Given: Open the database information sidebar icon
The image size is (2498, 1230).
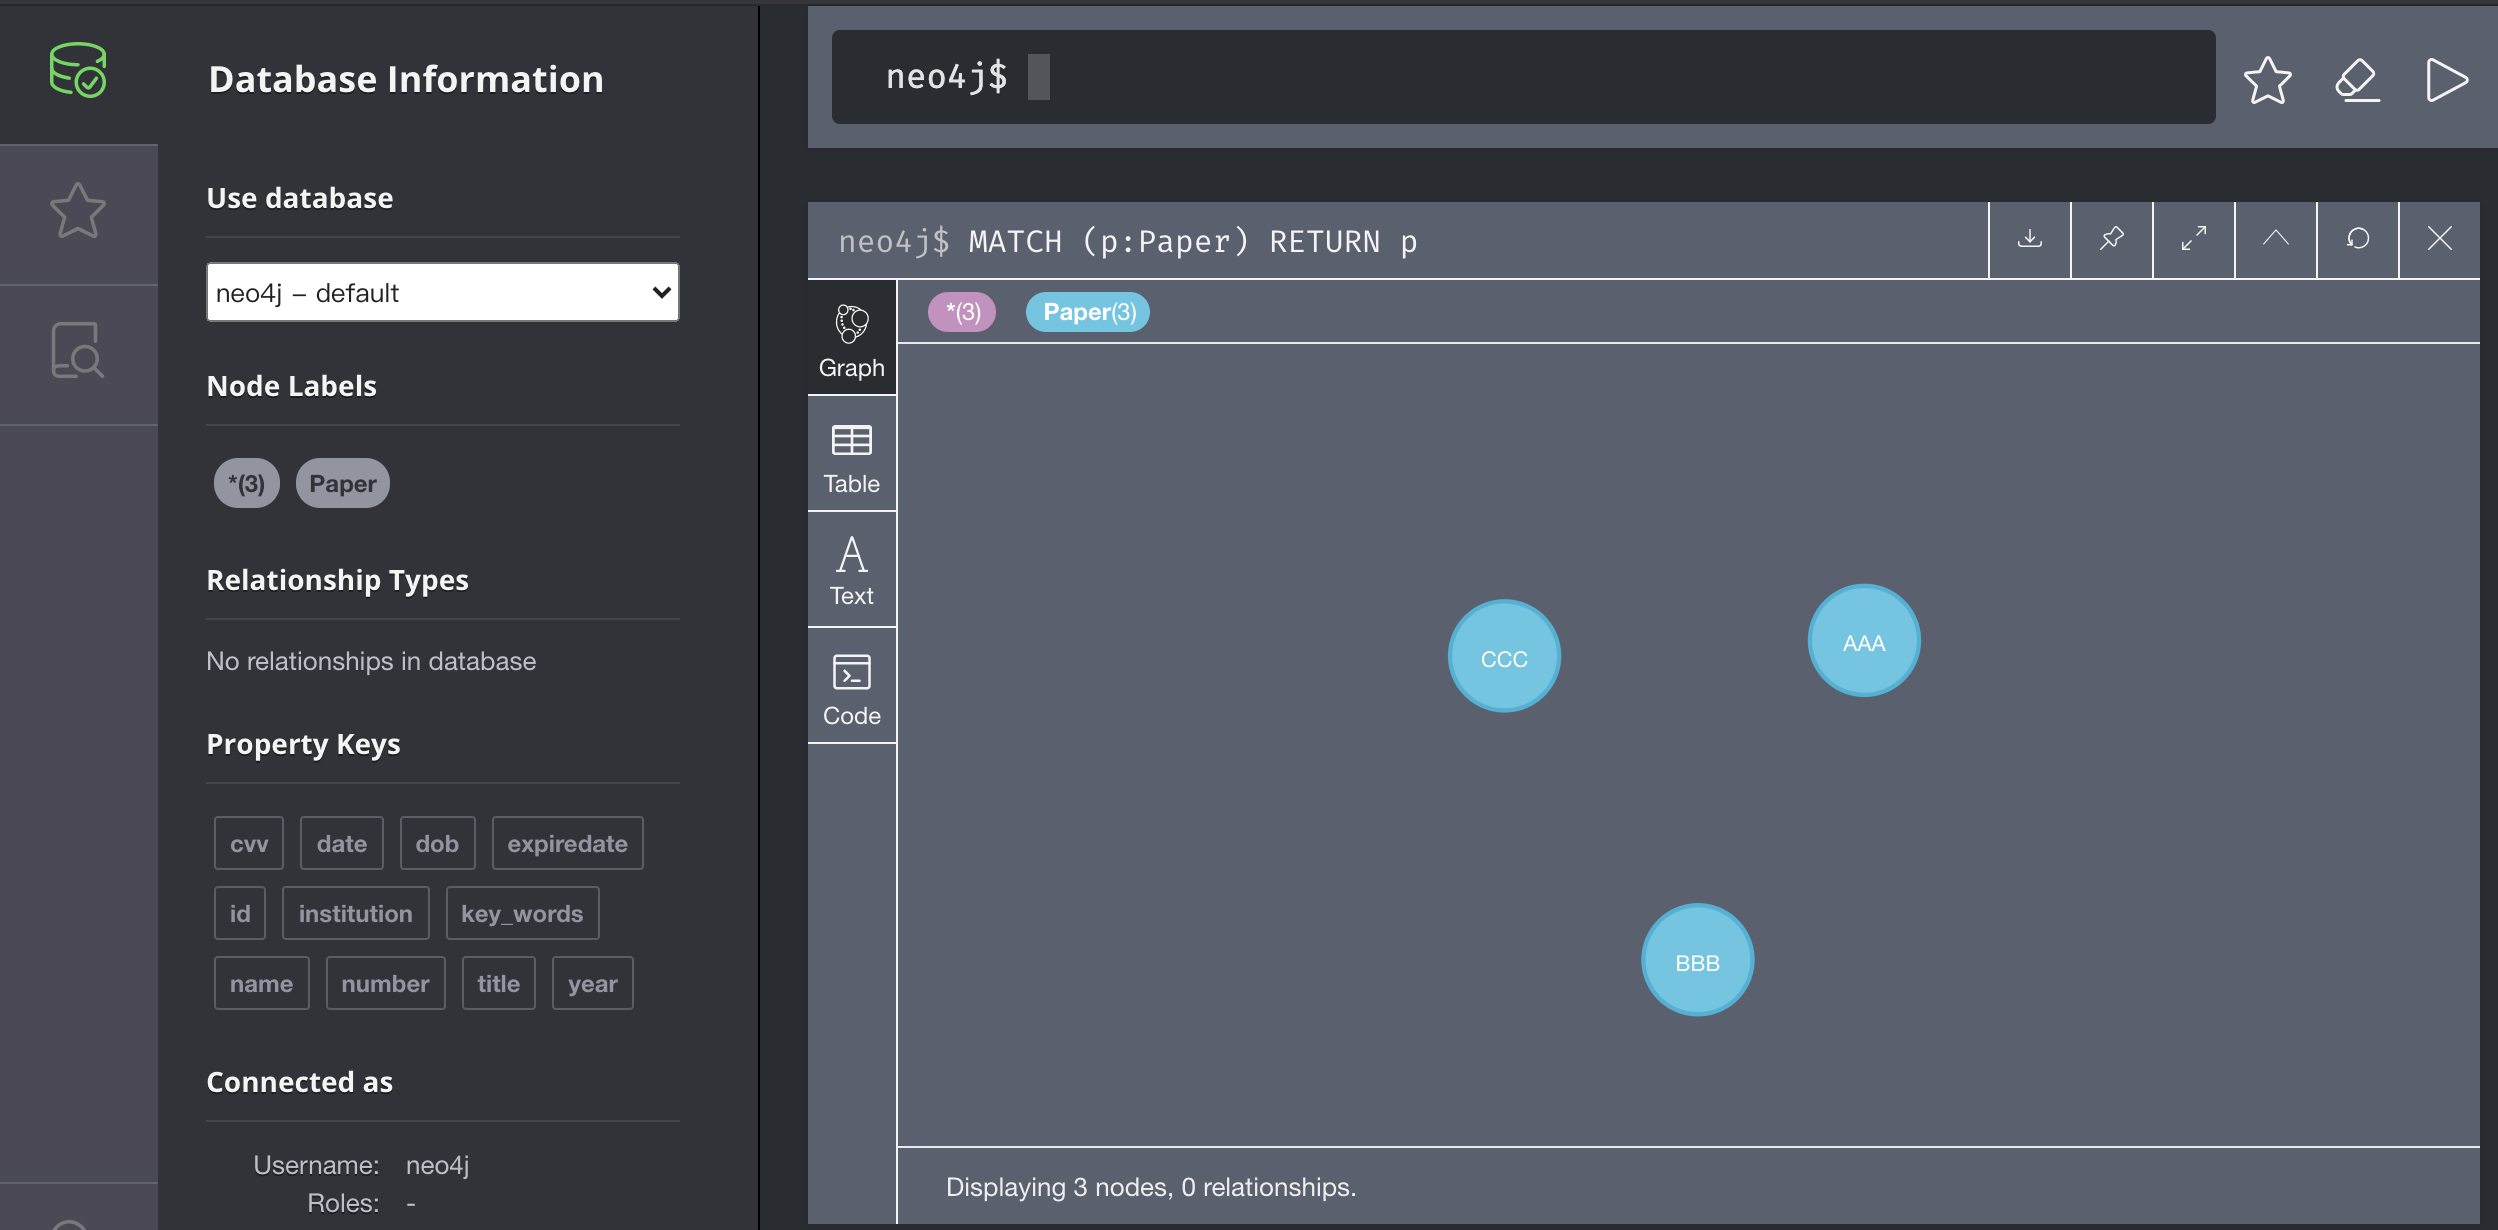Looking at the screenshot, I should pyautogui.click(x=78, y=70).
